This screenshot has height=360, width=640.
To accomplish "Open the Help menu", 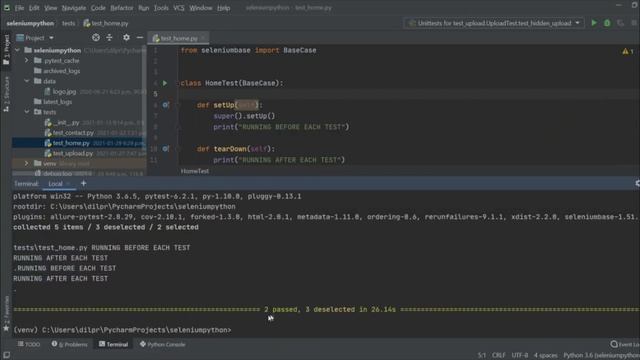I will (223, 8).
